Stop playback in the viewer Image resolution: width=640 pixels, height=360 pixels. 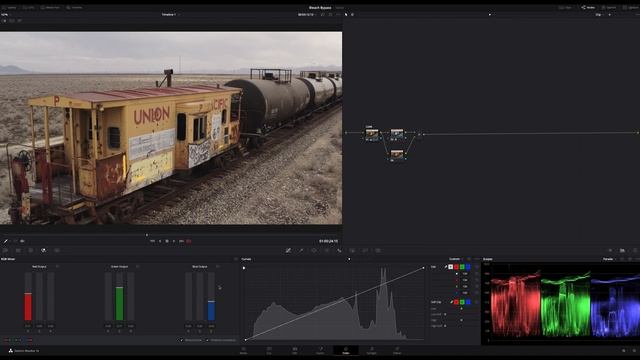click(x=167, y=241)
